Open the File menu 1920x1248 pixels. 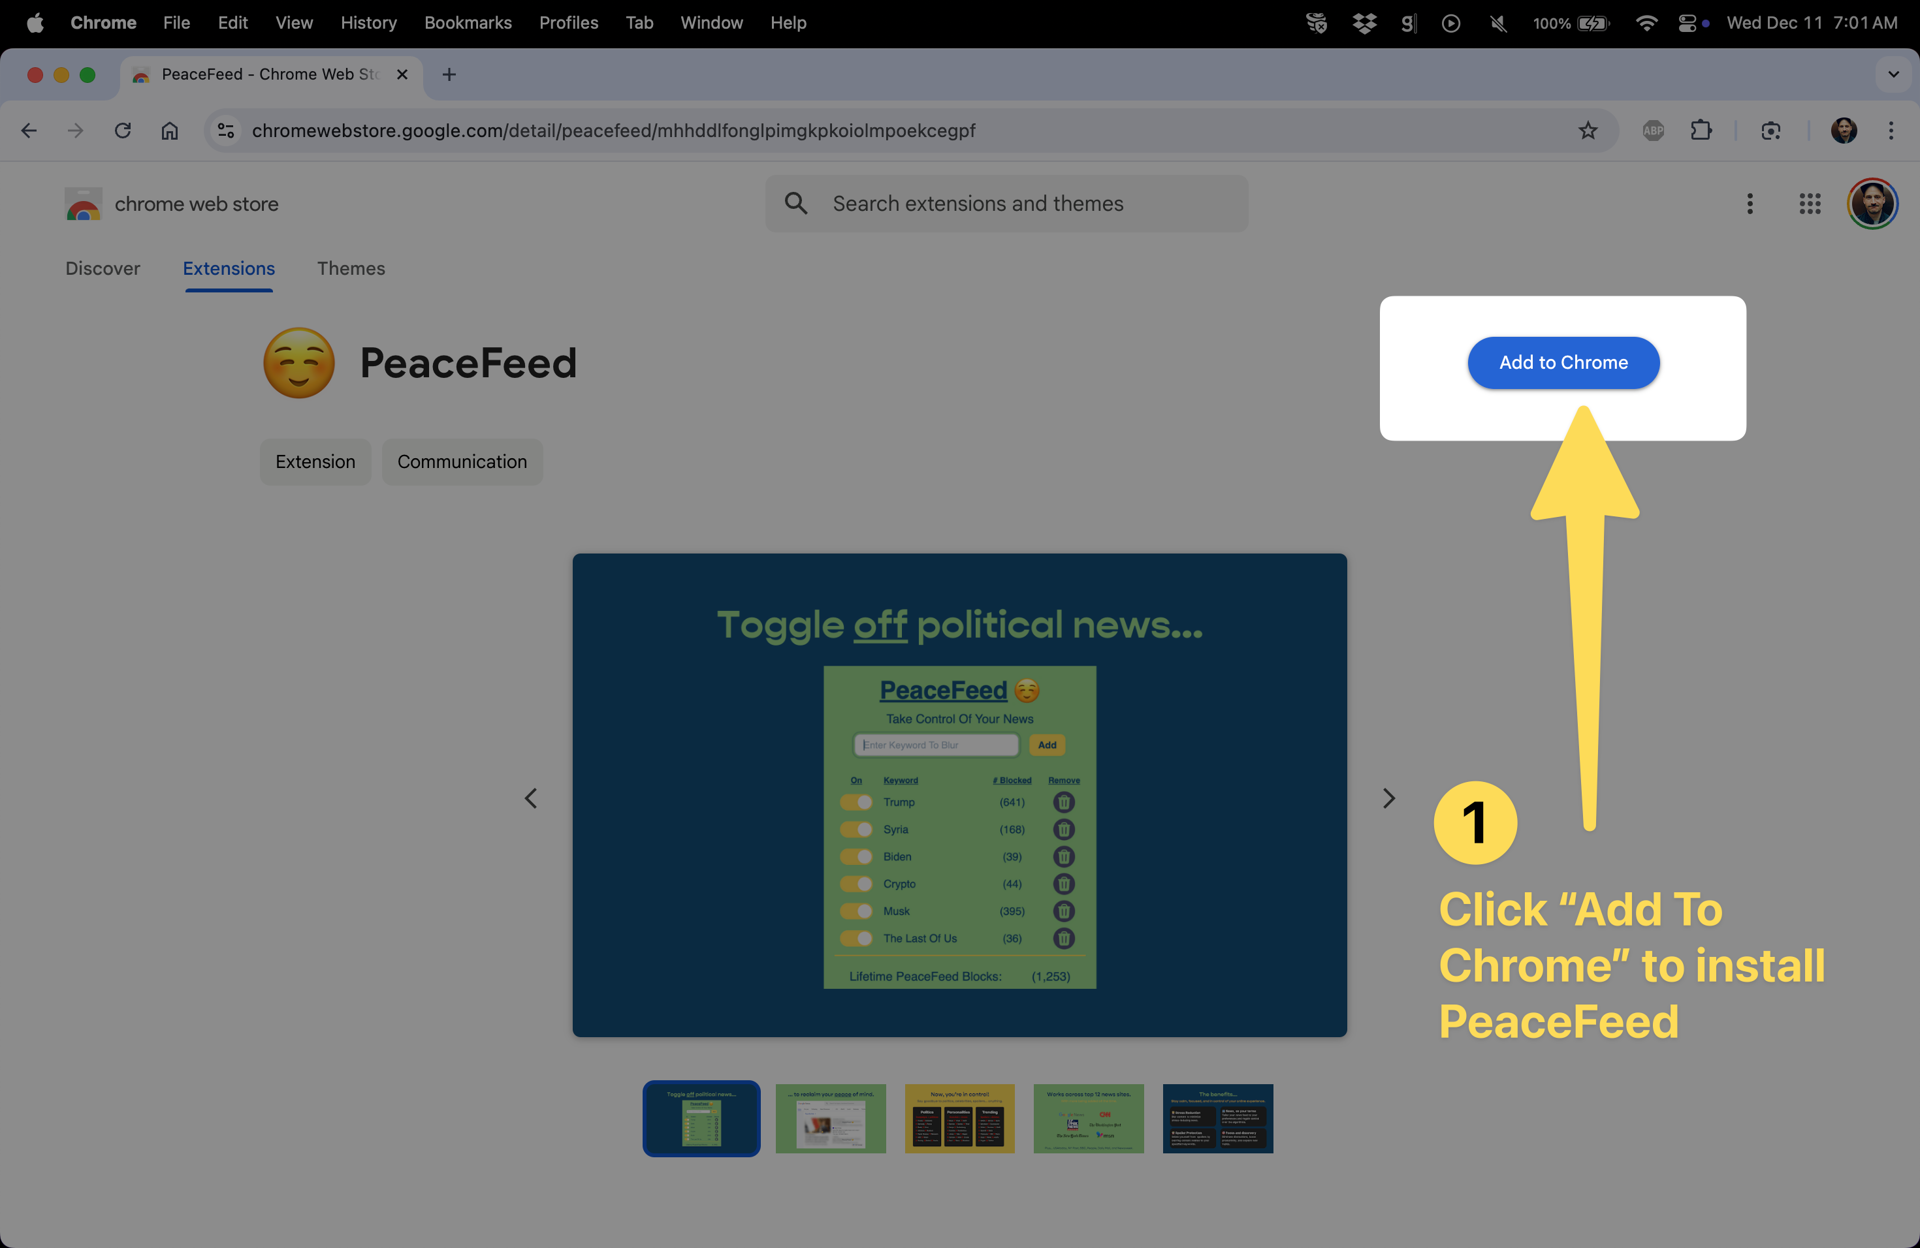176,23
